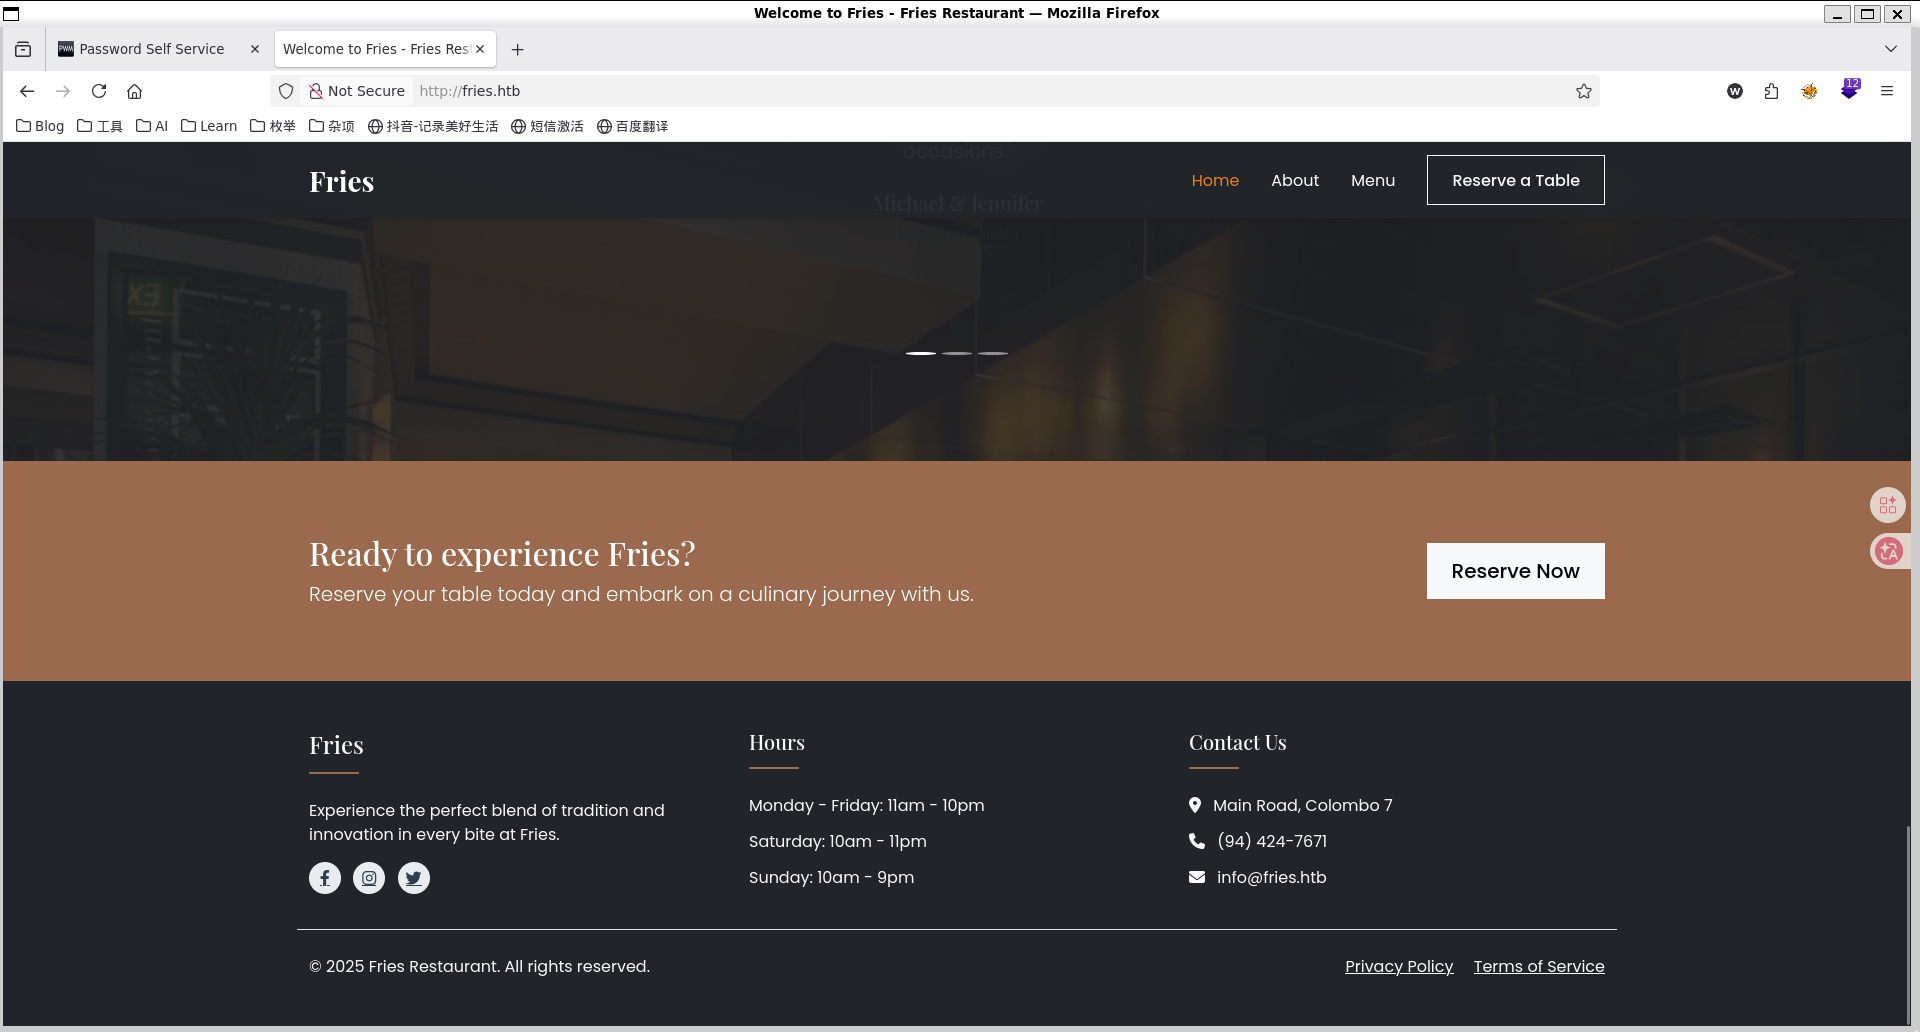Expand the list all tabs chevron

[1890, 49]
